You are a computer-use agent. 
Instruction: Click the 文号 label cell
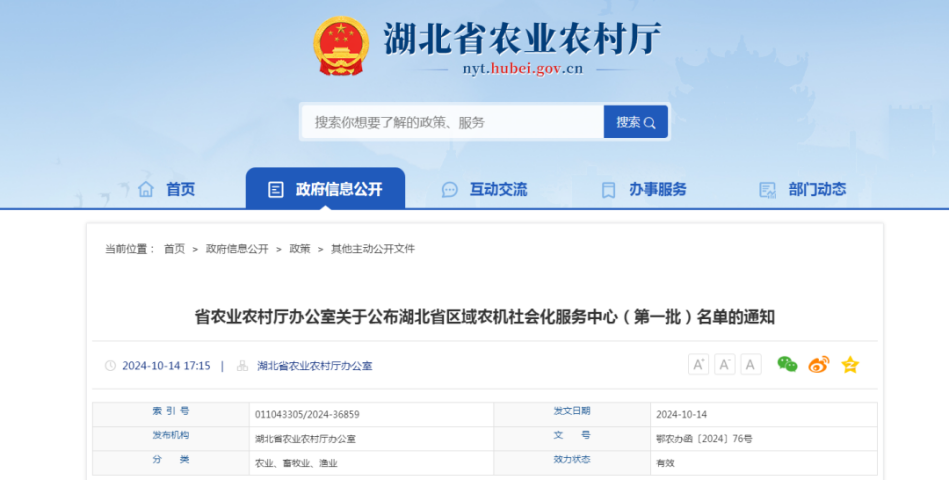[x=572, y=438]
